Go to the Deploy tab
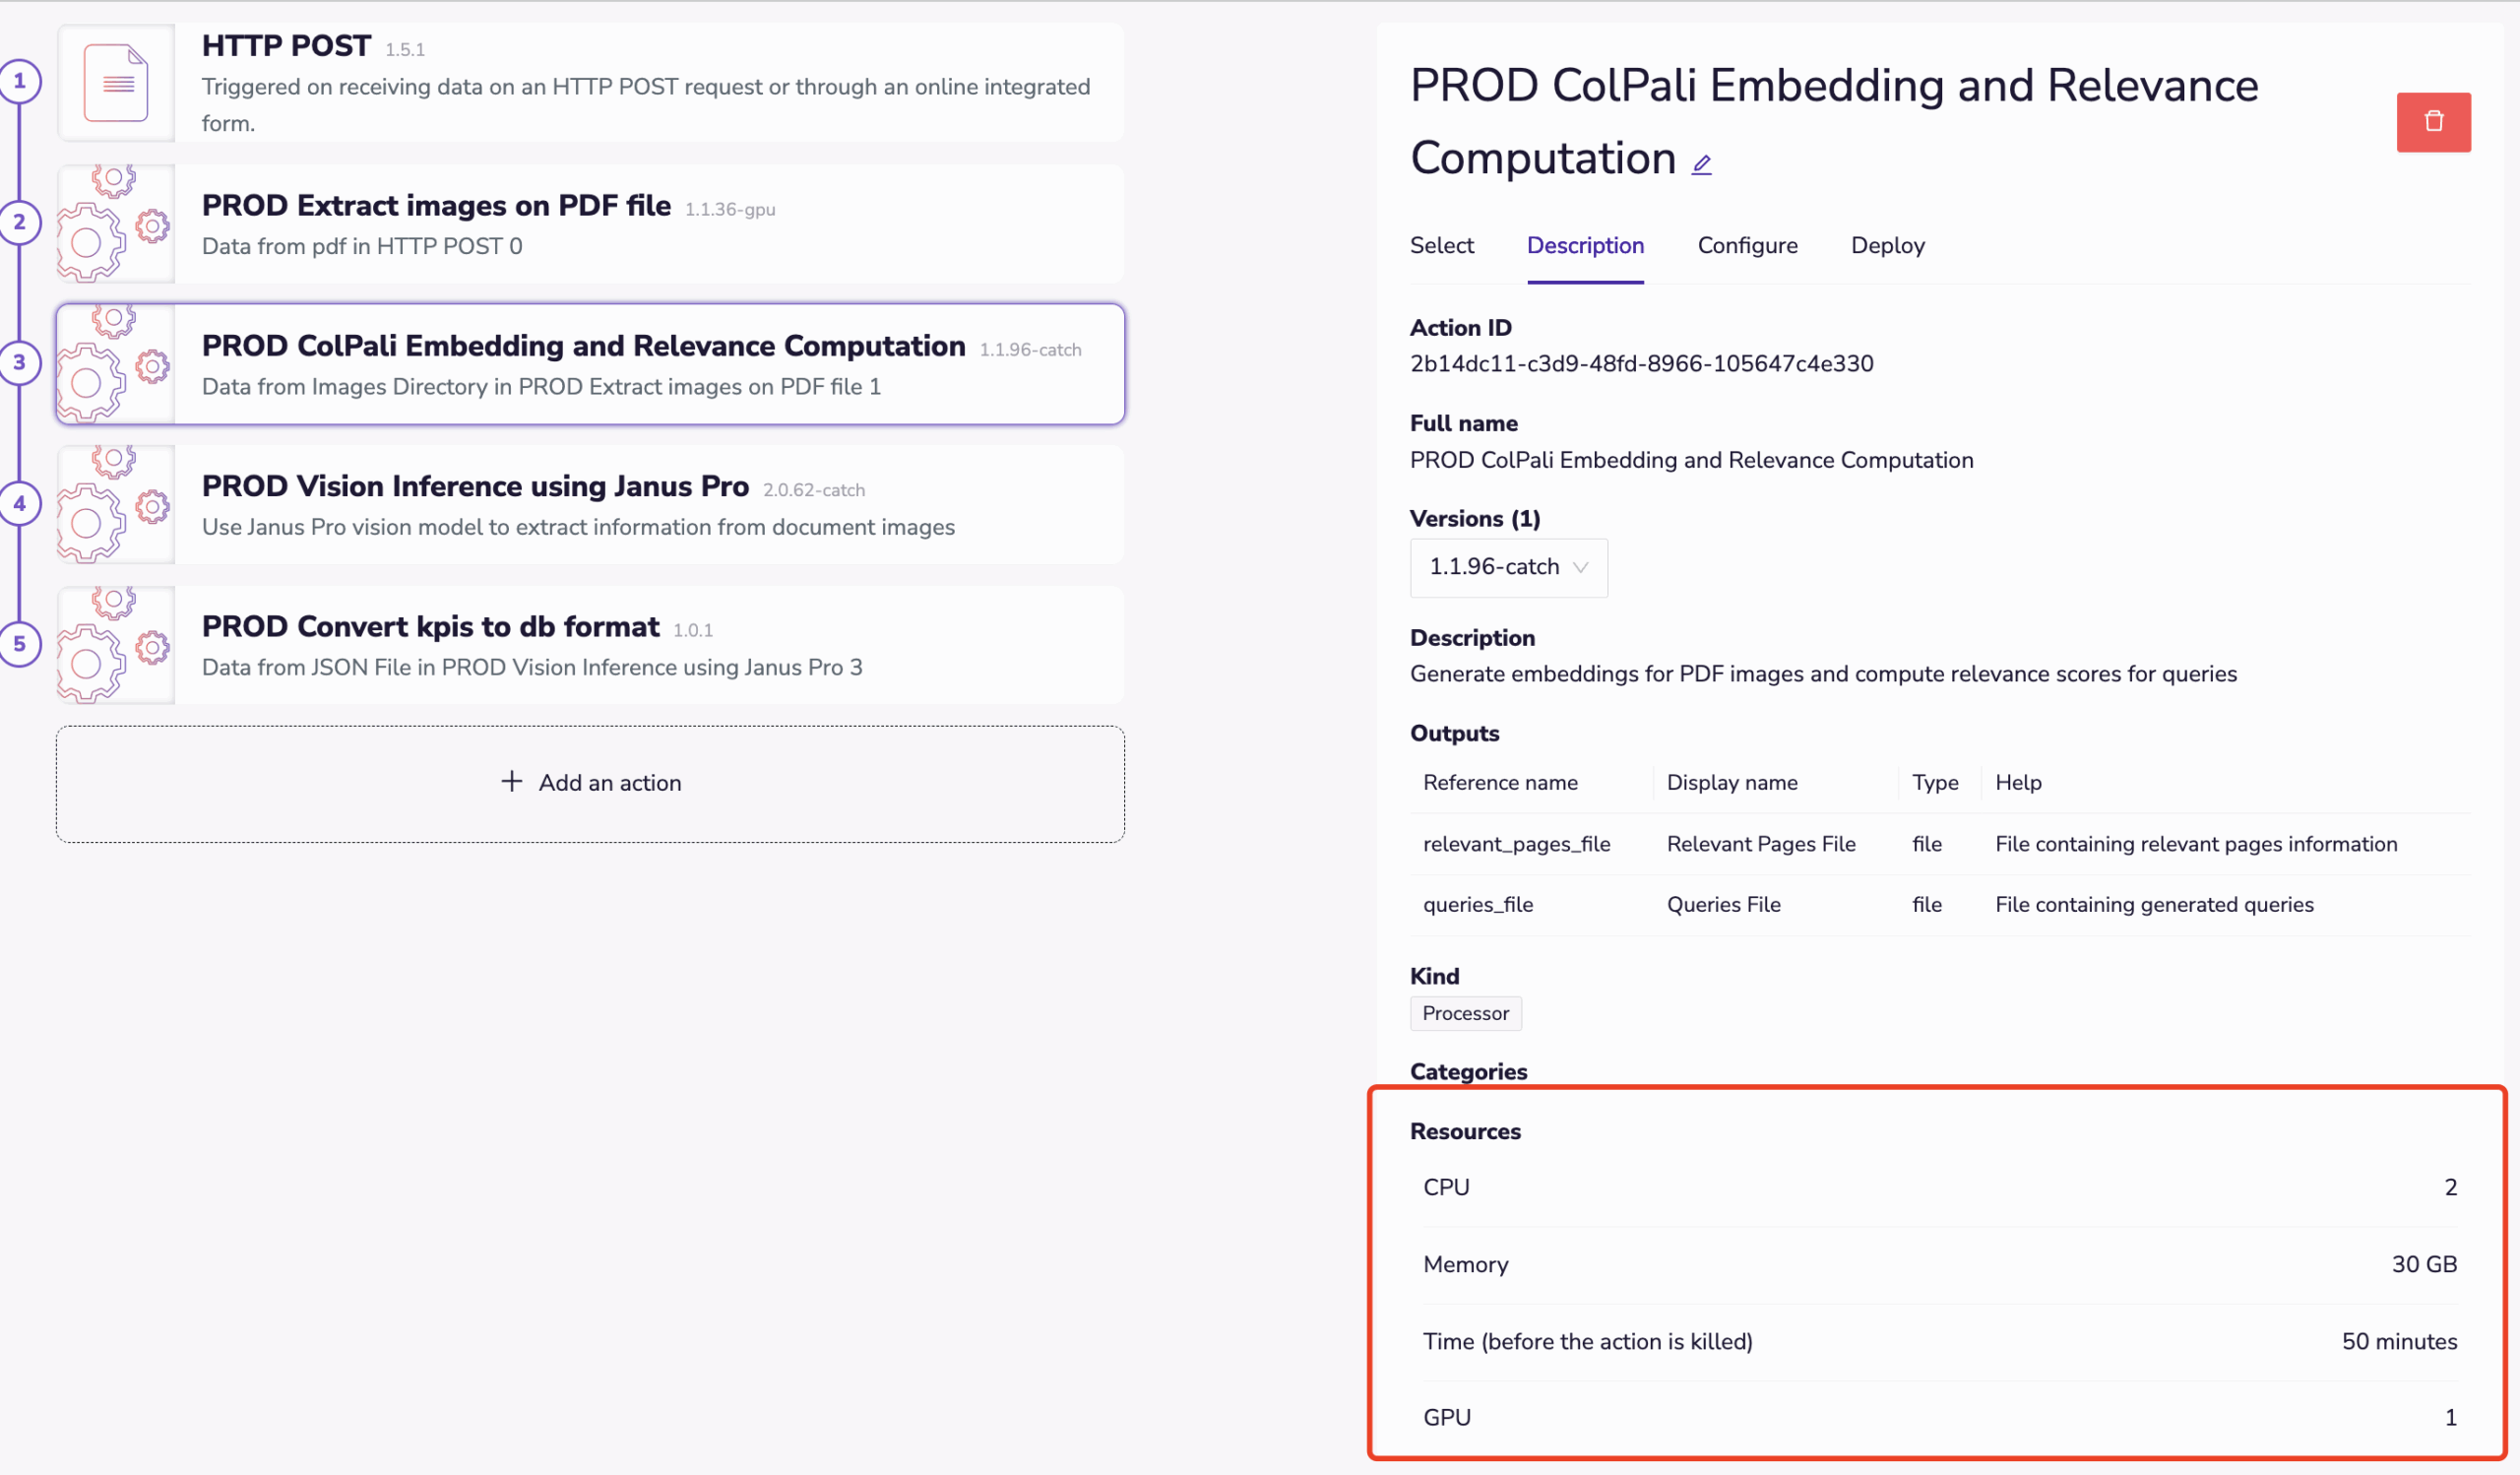The image size is (2520, 1475). tap(1887, 246)
